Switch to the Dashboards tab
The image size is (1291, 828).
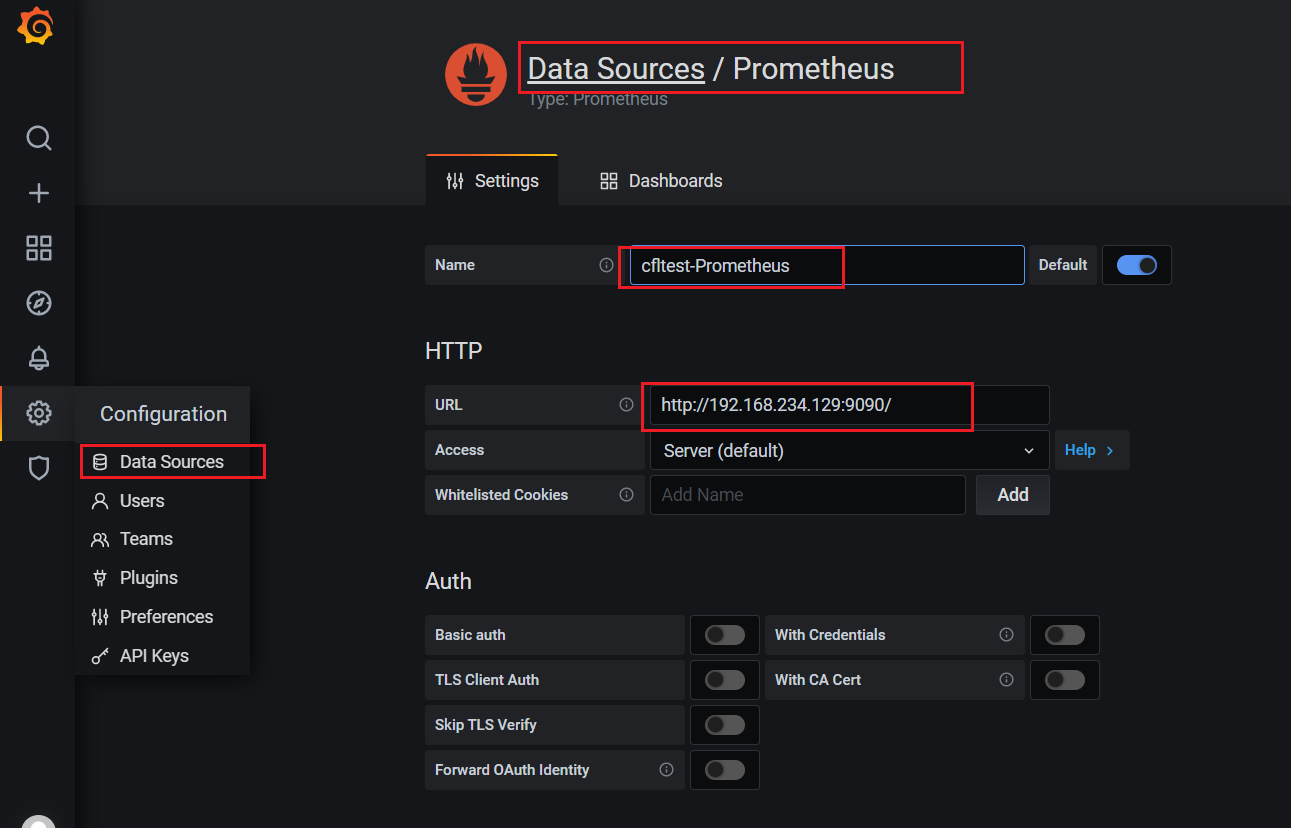point(661,181)
